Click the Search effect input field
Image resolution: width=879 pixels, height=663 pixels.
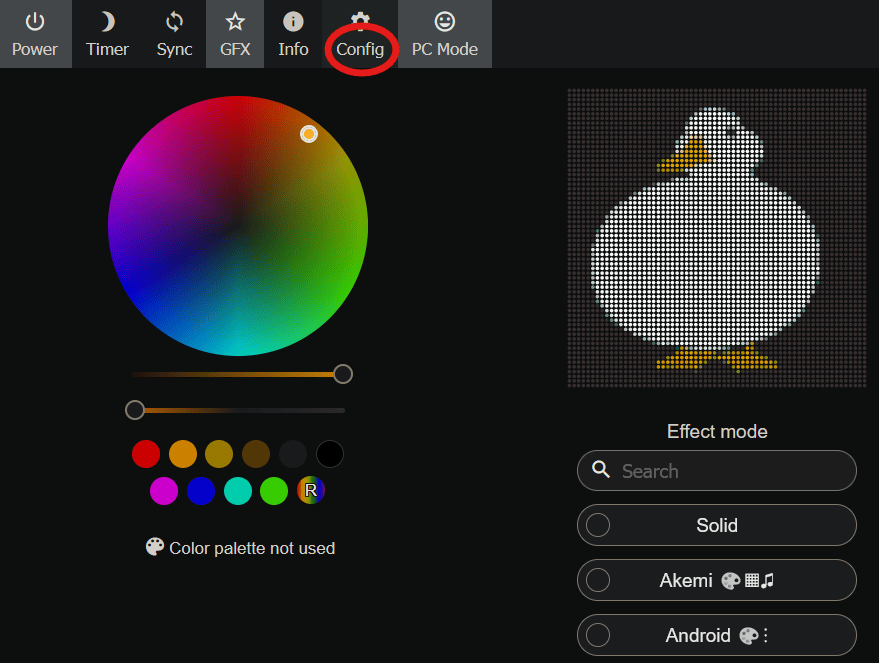coord(730,471)
